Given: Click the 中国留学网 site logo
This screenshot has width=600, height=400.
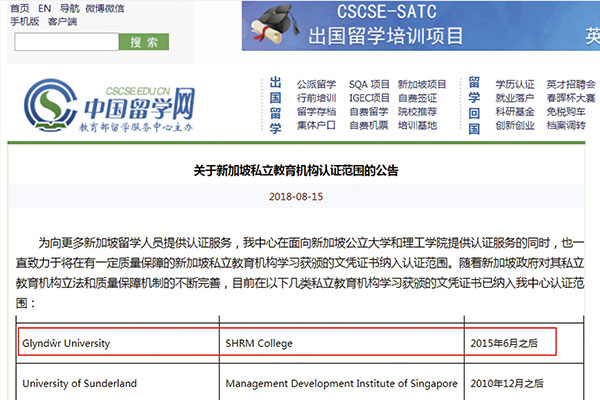Looking at the screenshot, I should pos(109,105).
